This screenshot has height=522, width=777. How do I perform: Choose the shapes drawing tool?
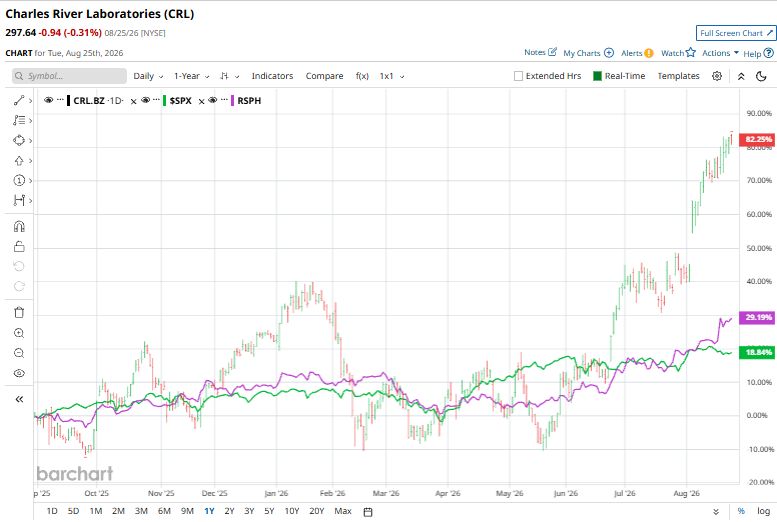pos(19,140)
